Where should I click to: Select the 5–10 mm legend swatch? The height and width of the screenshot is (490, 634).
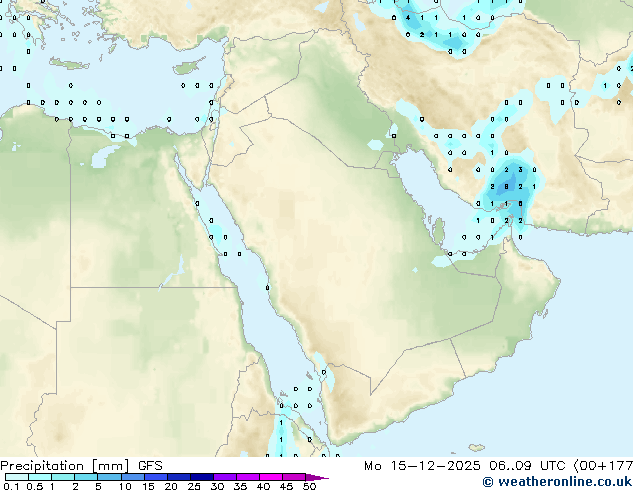pos(109,477)
